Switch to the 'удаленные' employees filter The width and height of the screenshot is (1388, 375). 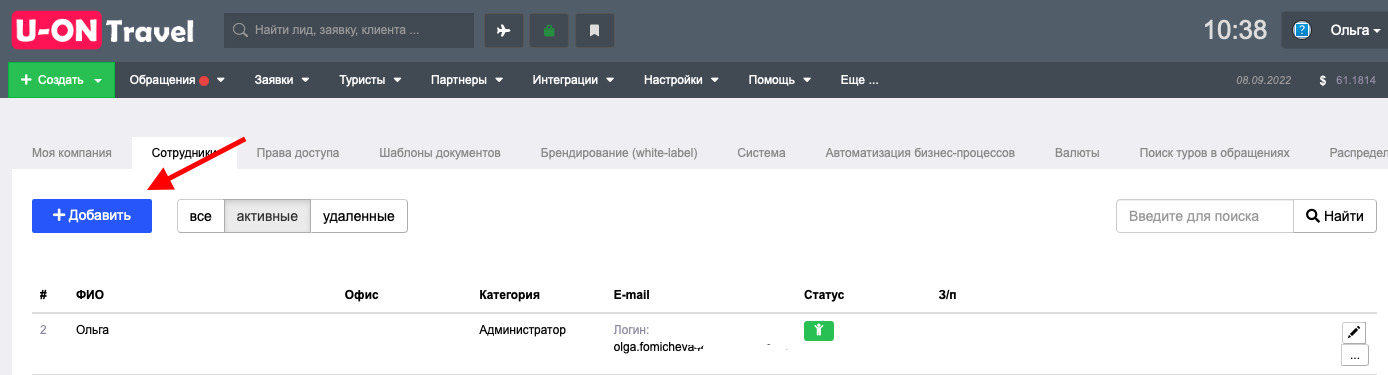tap(358, 216)
